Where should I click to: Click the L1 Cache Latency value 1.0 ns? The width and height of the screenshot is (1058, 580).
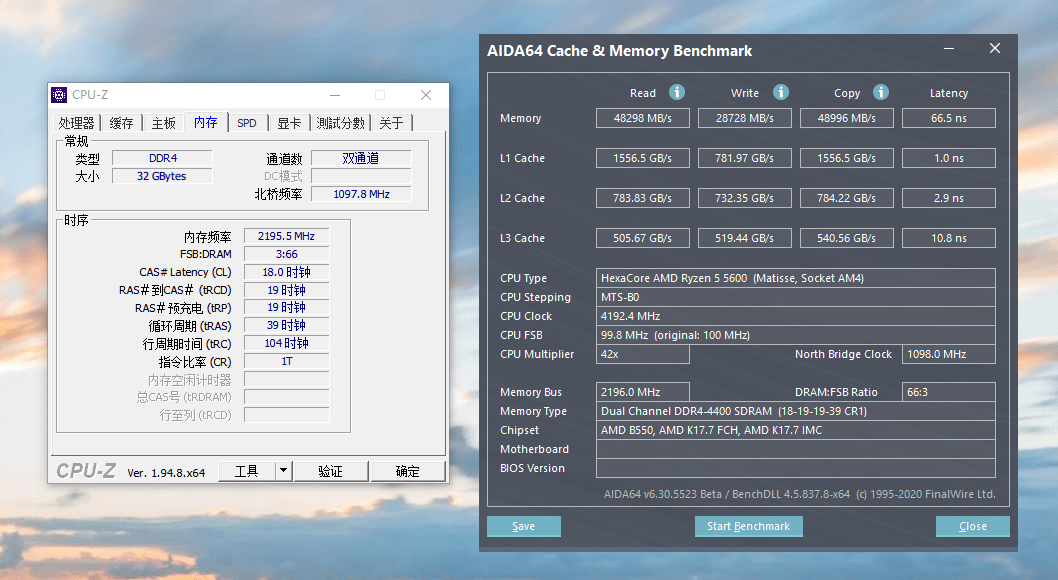pos(949,158)
